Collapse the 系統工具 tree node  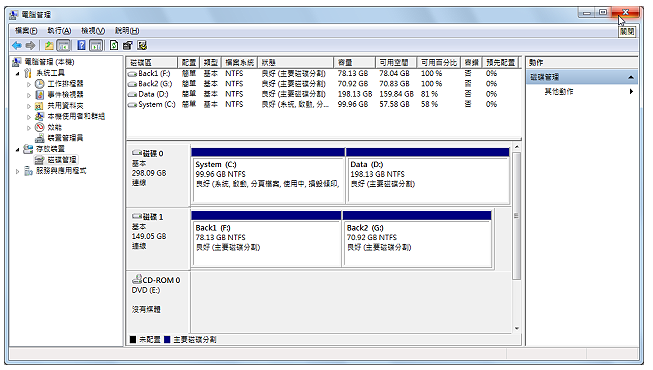pos(17,74)
